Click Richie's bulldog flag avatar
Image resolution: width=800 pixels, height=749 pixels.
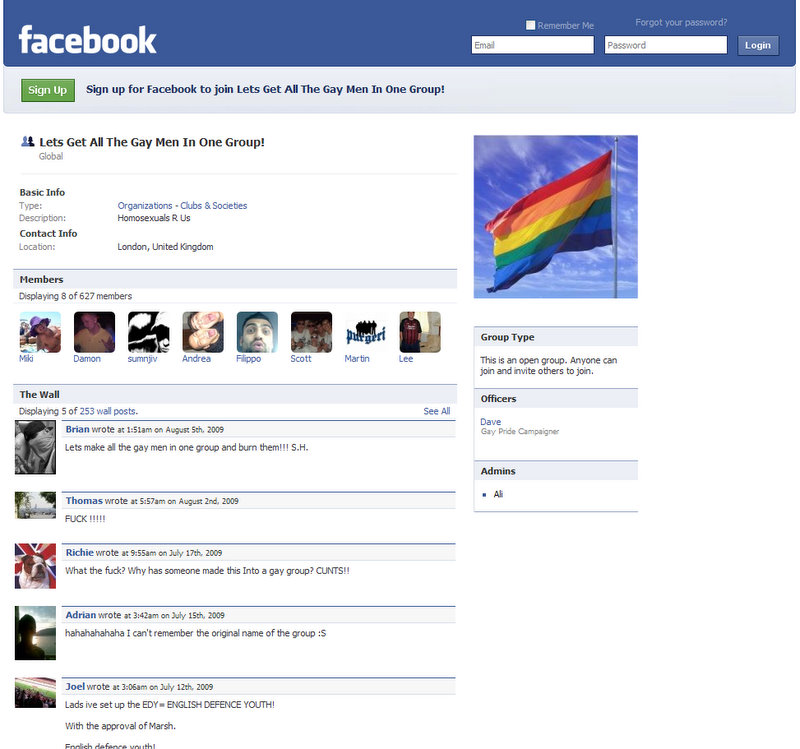[x=35, y=566]
